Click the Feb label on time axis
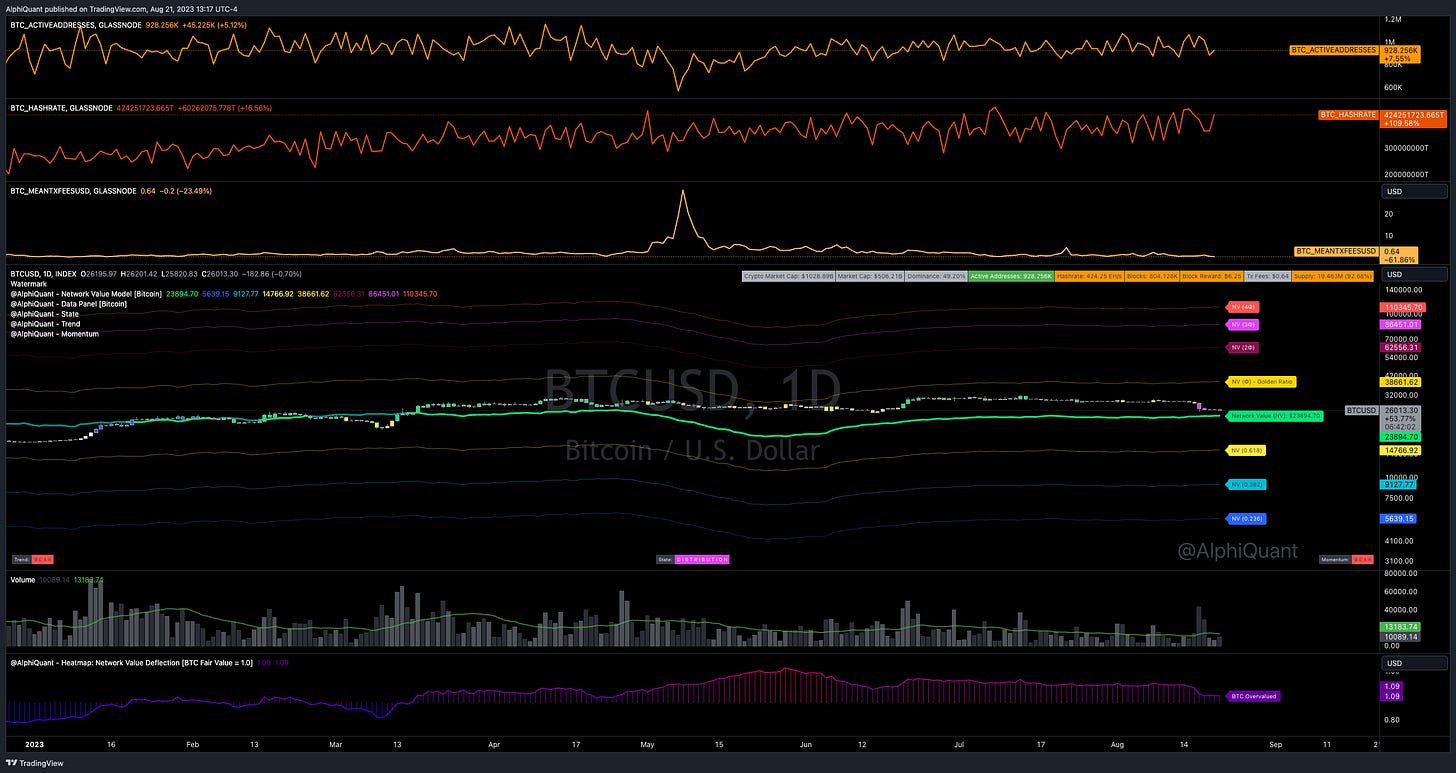 pos(193,744)
